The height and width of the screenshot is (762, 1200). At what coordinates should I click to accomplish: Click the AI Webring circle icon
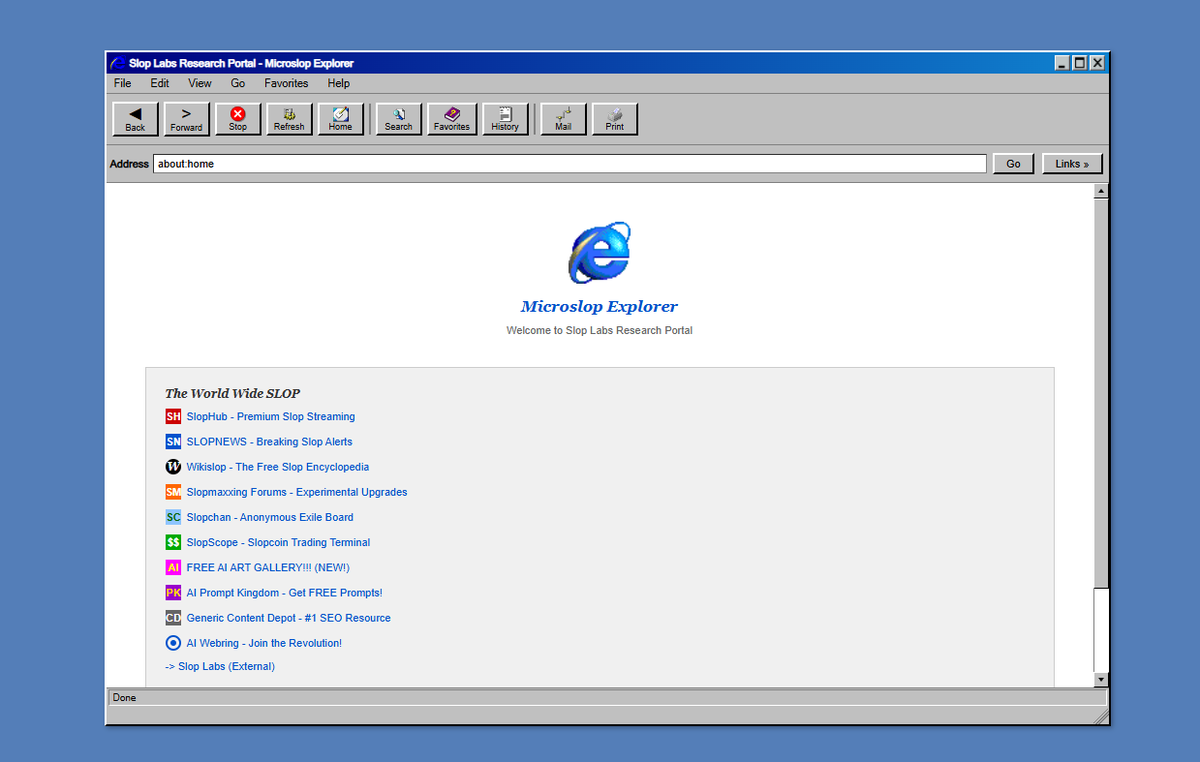point(173,643)
